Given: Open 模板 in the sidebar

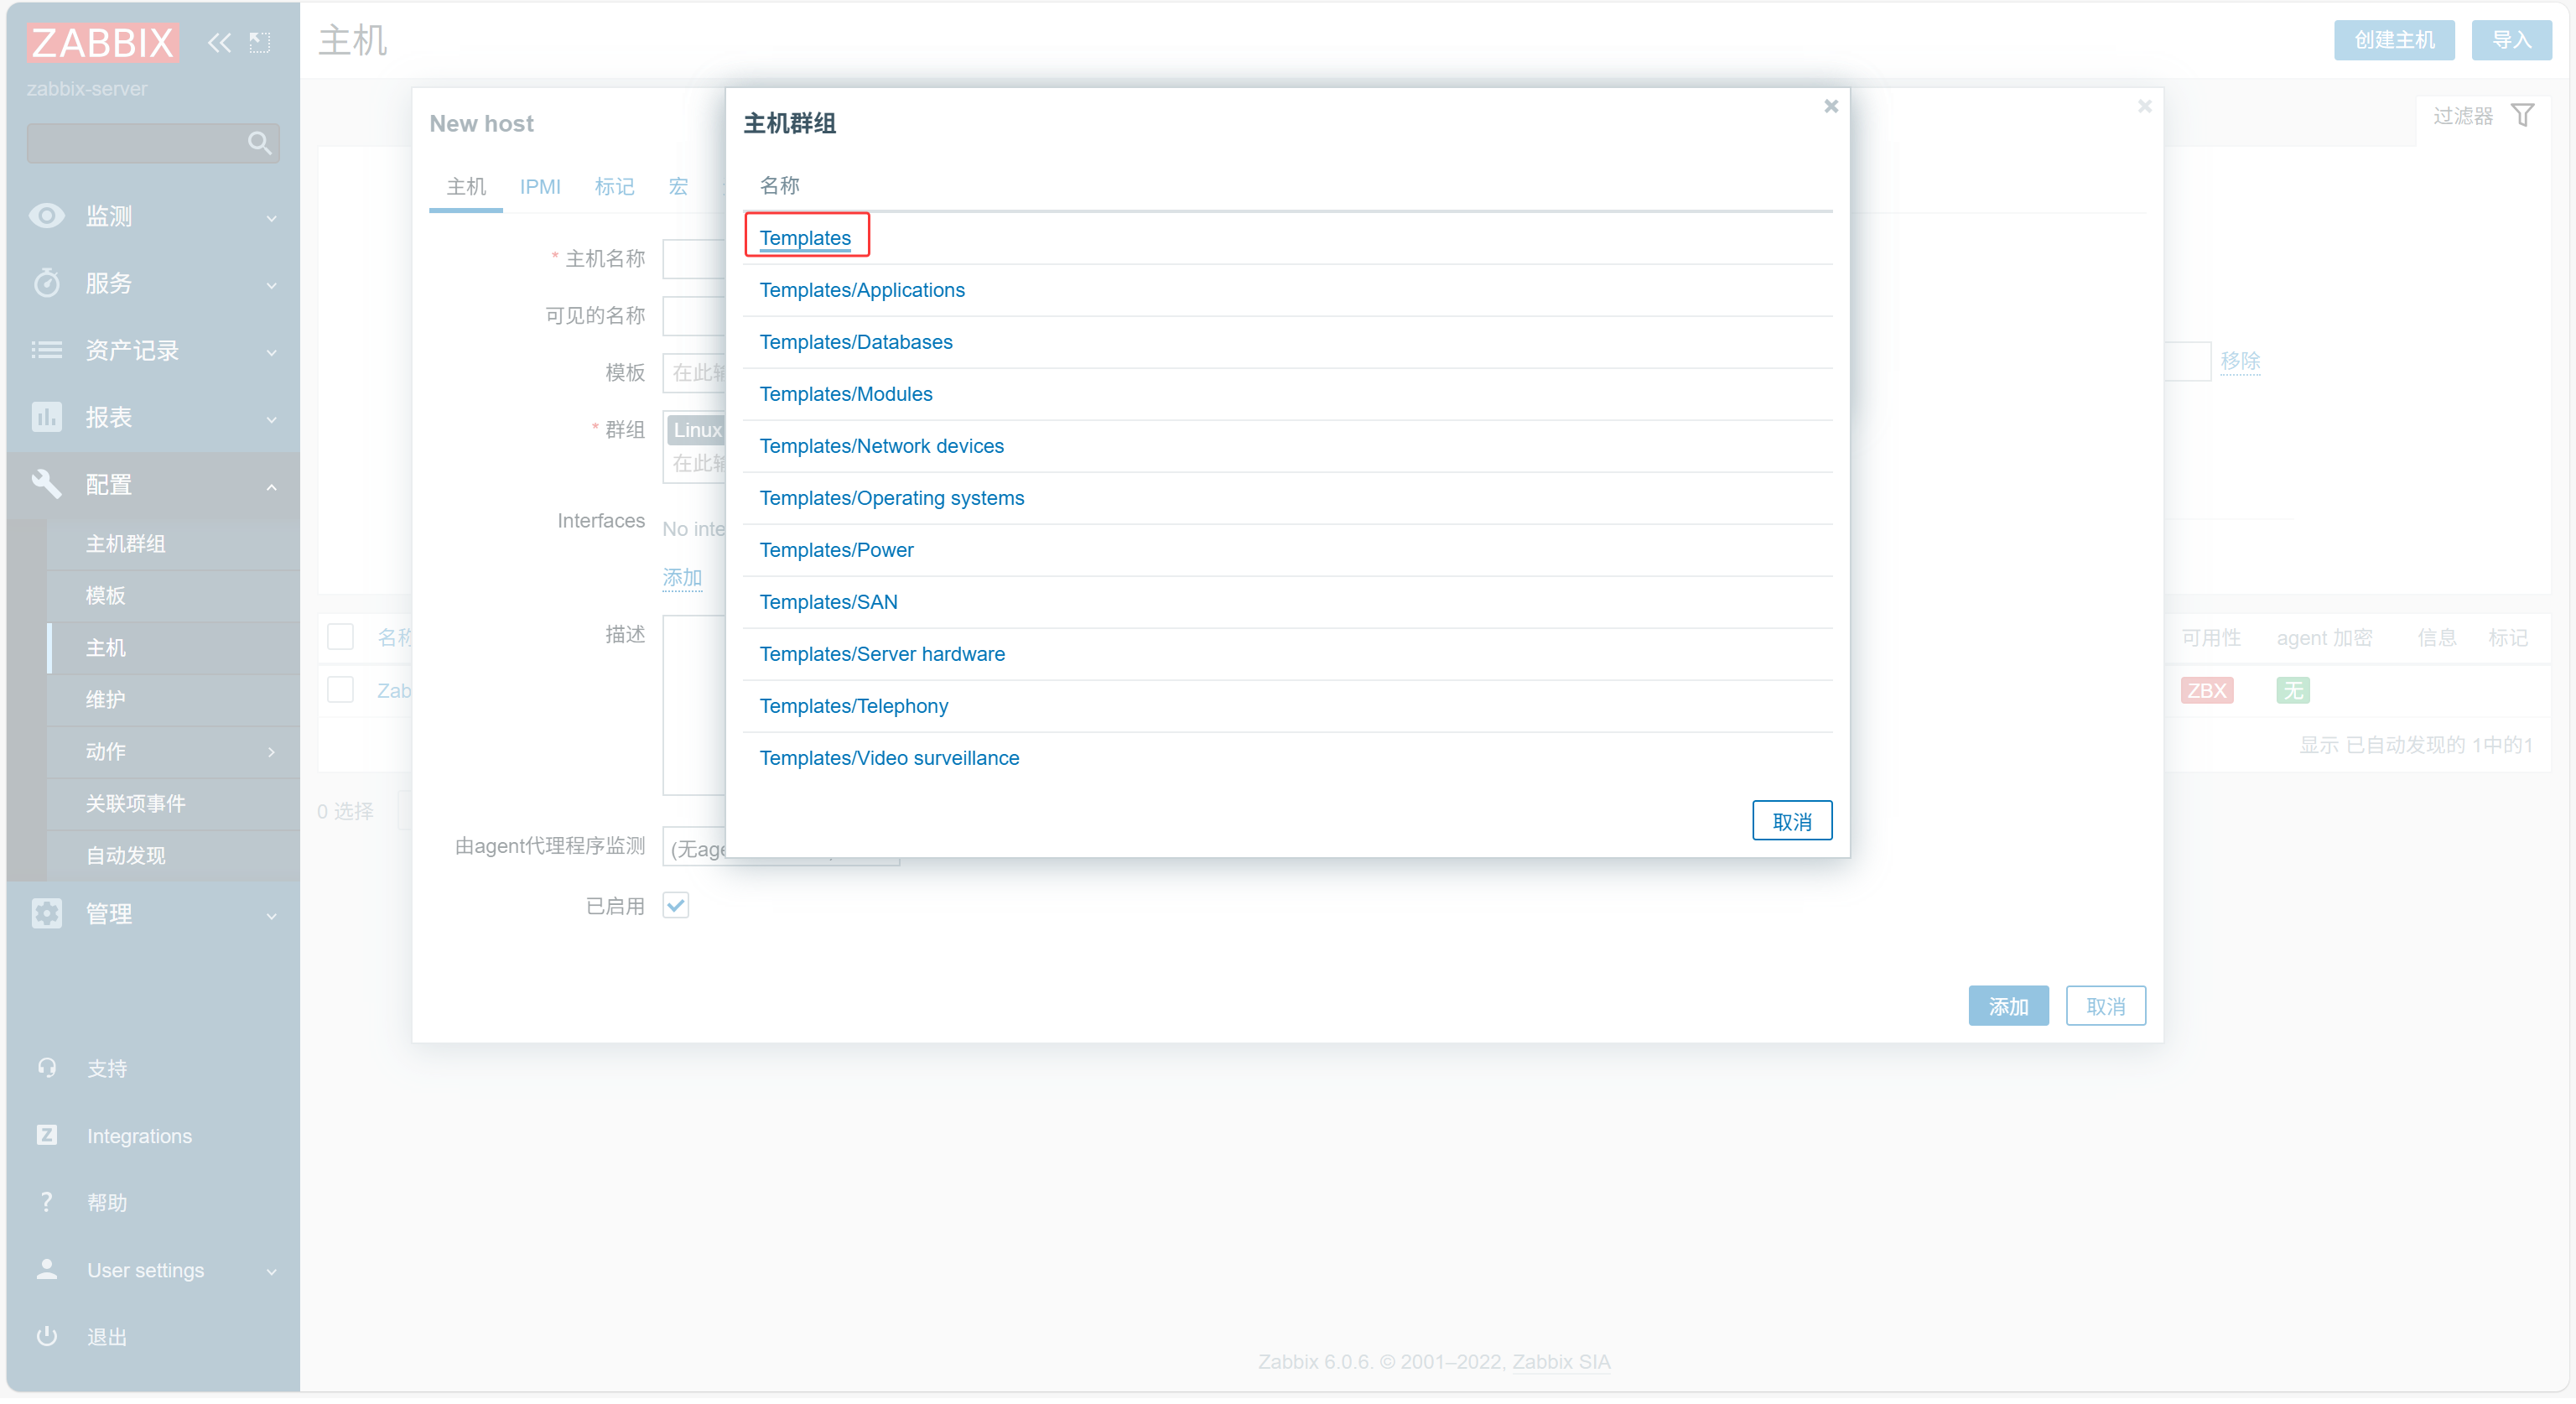Looking at the screenshot, I should pos(105,596).
